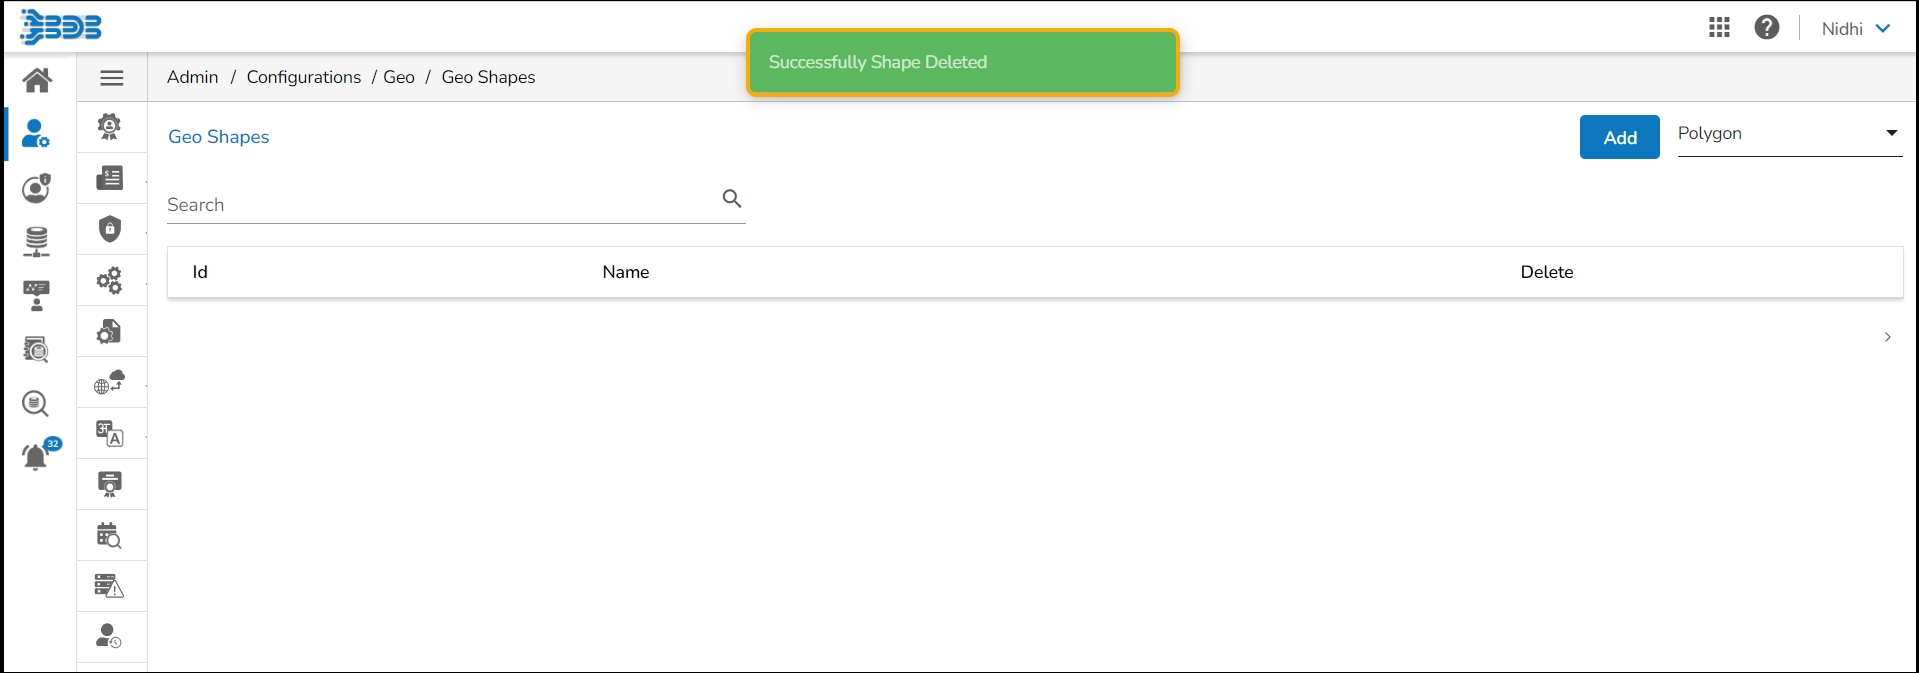Go to the Home icon in sidebar
This screenshot has height=673, width=1919.
pyautogui.click(x=37, y=79)
